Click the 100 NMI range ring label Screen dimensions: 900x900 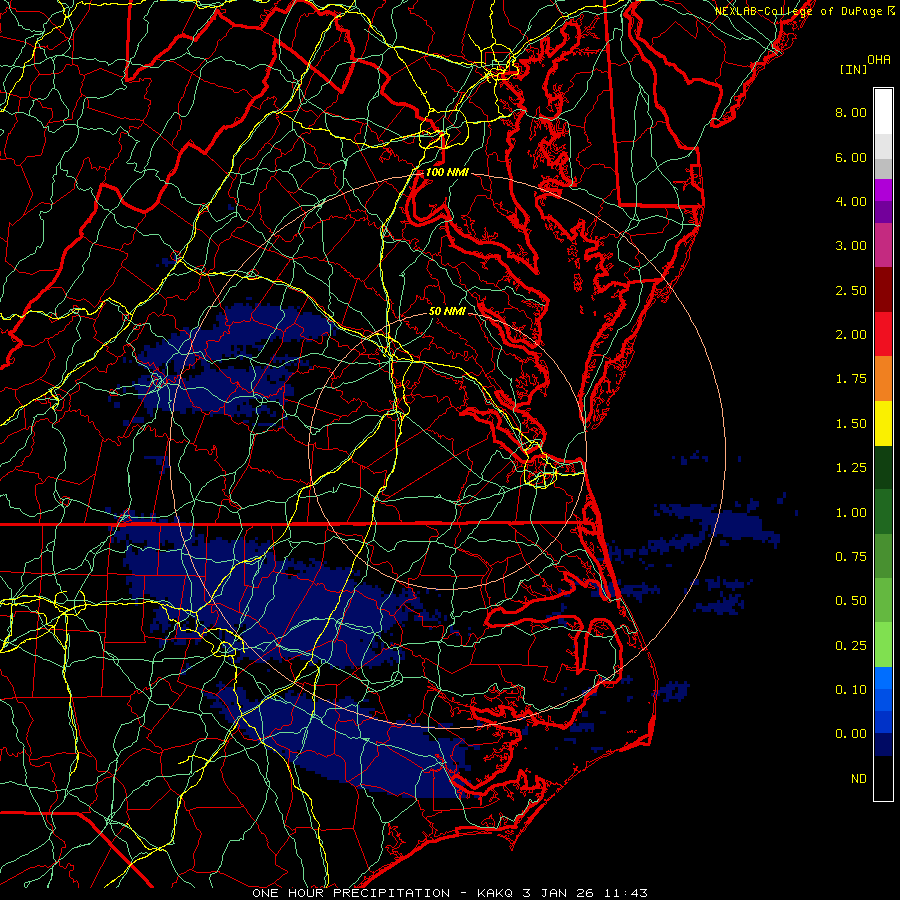[447, 172]
